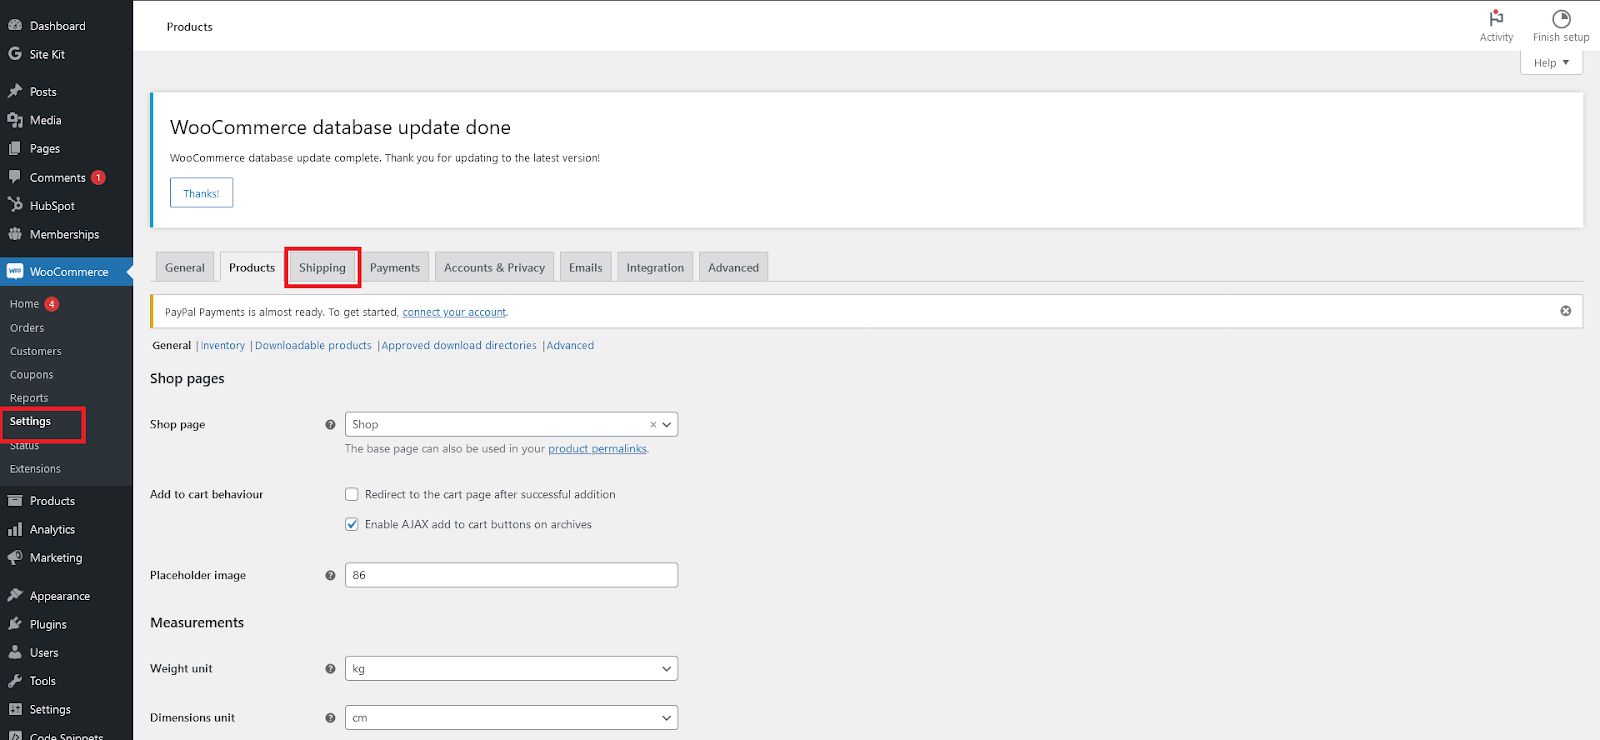Click the Posts pin icon
The height and width of the screenshot is (740, 1600).
15,91
